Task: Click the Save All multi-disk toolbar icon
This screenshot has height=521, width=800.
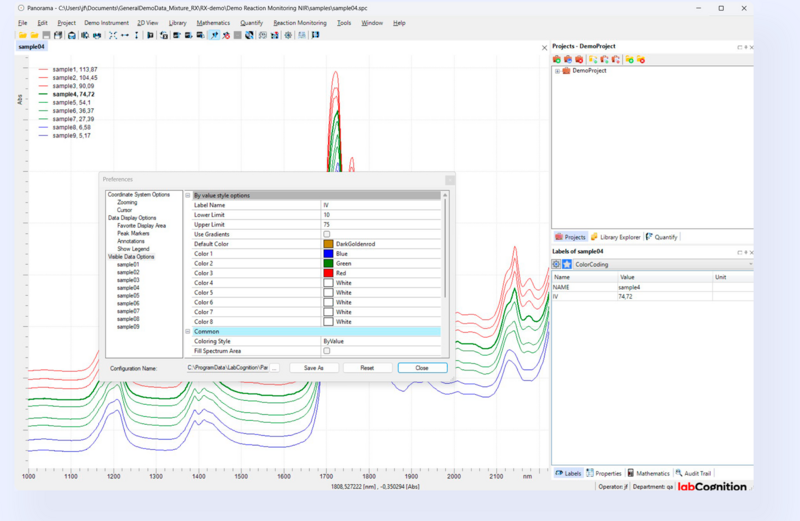Action: pos(58,35)
